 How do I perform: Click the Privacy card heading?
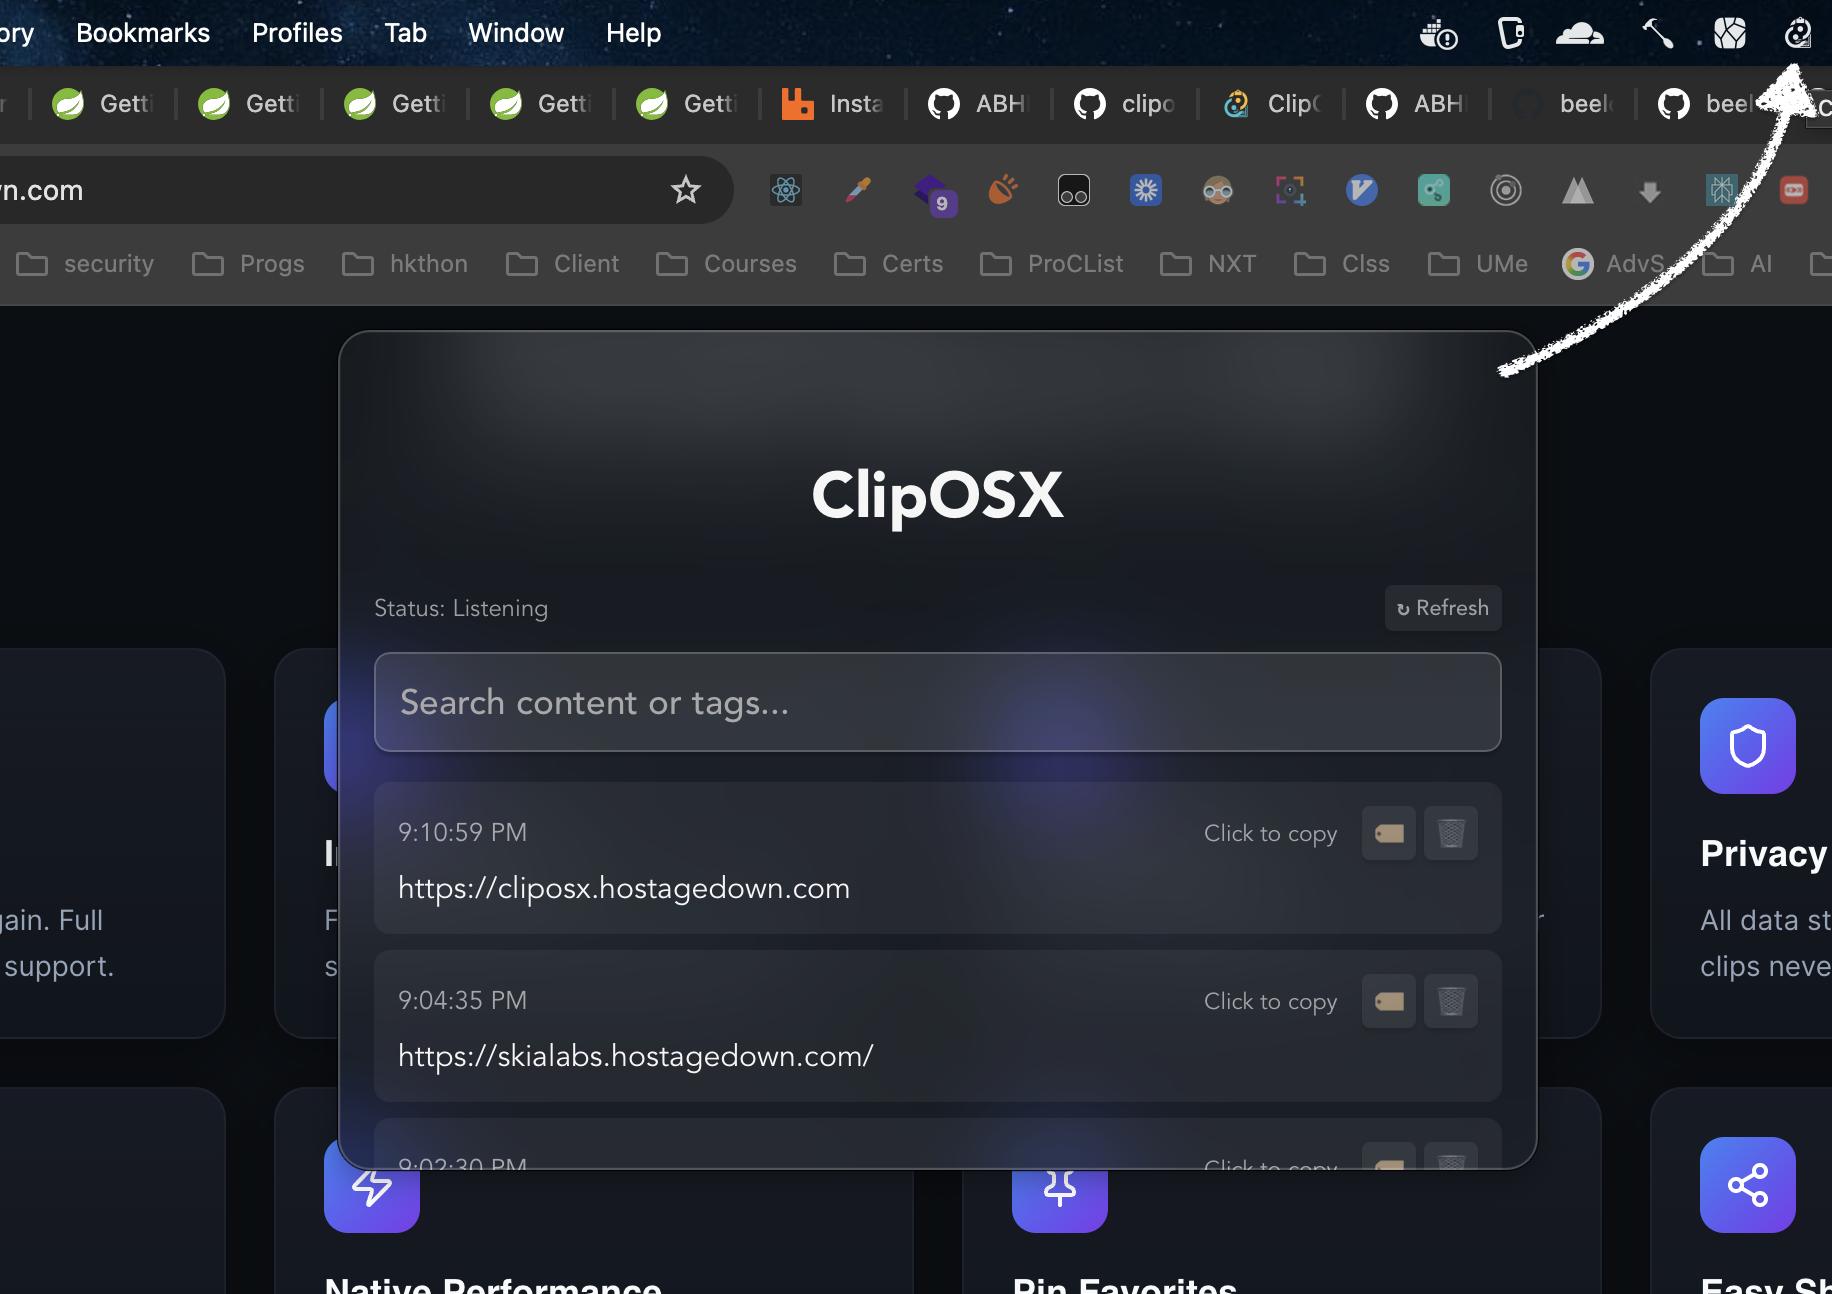tap(1765, 854)
